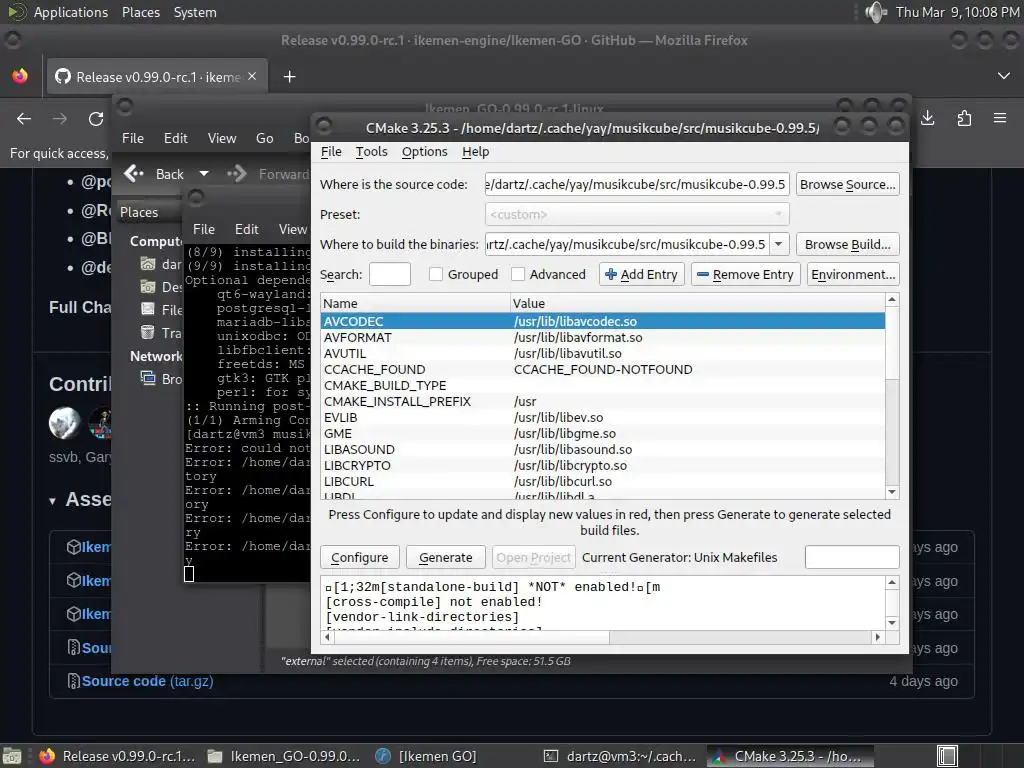Open Firefox hamburger menu
The image size is (1024, 768).
tap(1000, 118)
